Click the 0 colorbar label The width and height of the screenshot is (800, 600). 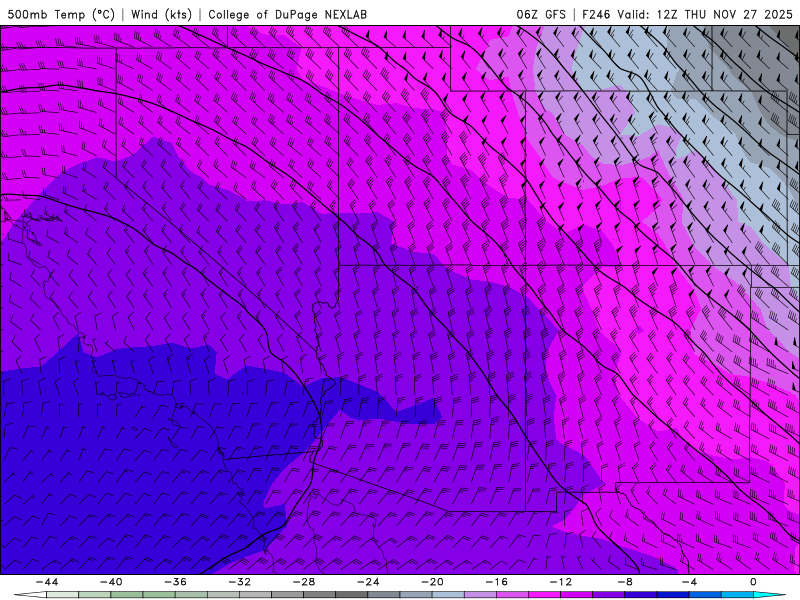click(754, 582)
